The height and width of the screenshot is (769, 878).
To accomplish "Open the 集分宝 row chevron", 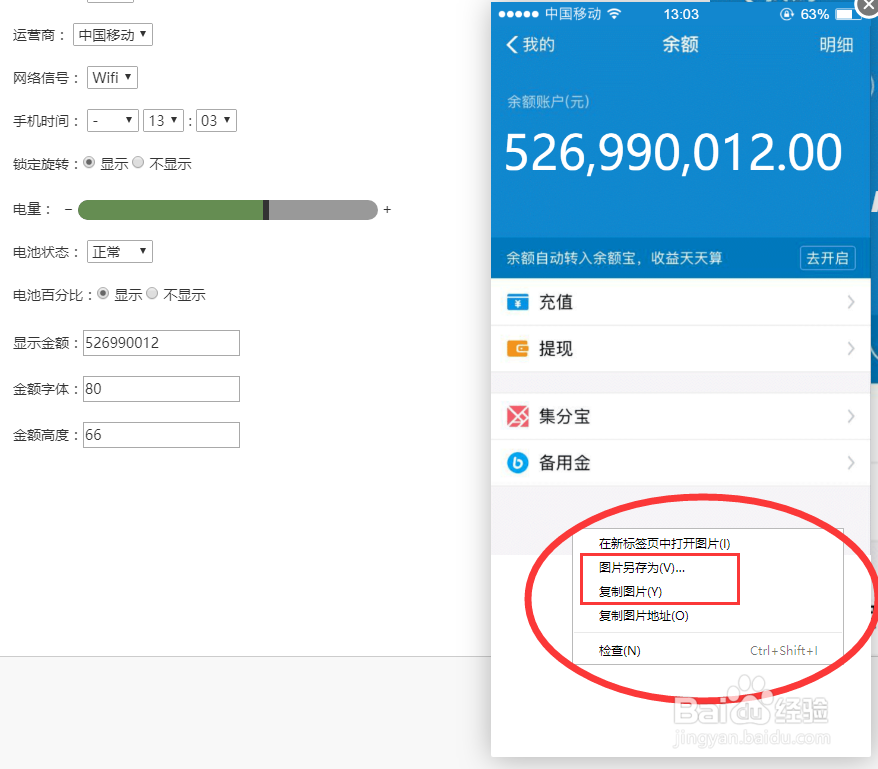I will (x=851, y=416).
